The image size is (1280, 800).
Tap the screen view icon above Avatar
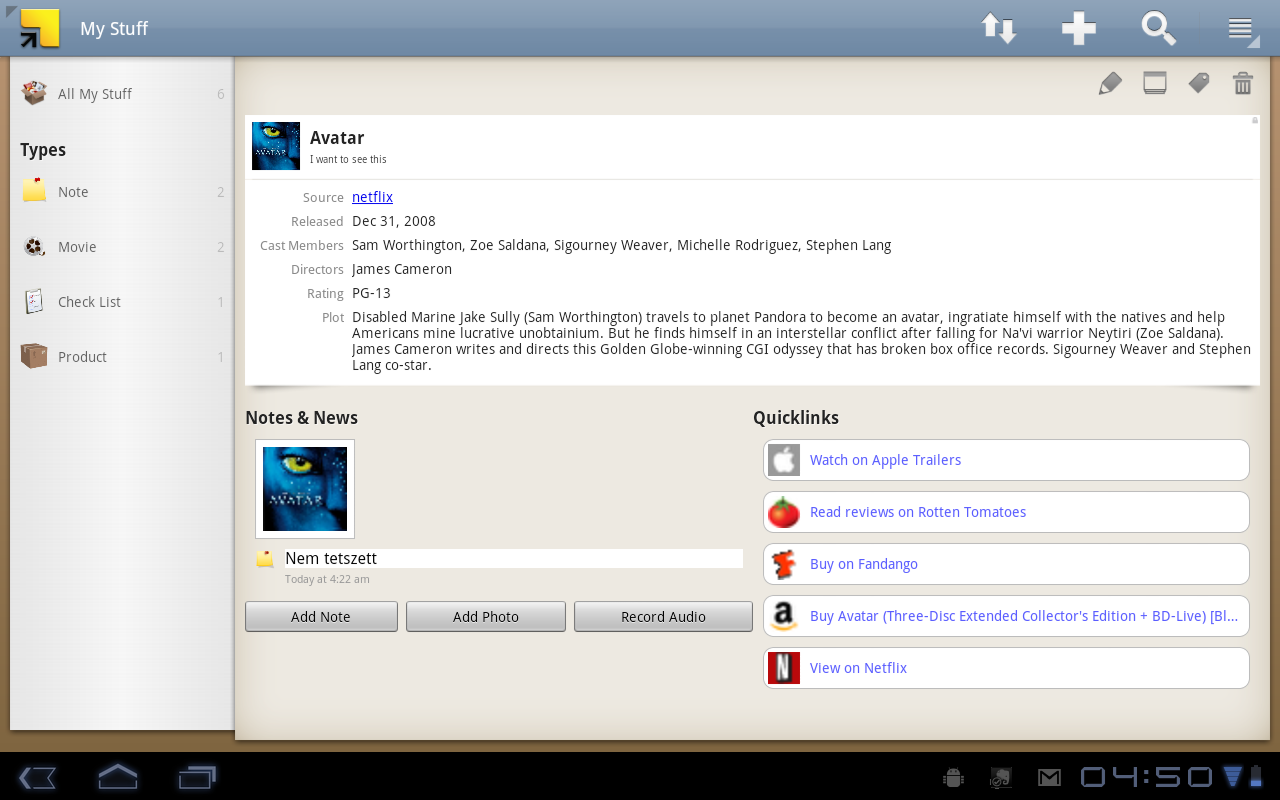click(x=1155, y=83)
